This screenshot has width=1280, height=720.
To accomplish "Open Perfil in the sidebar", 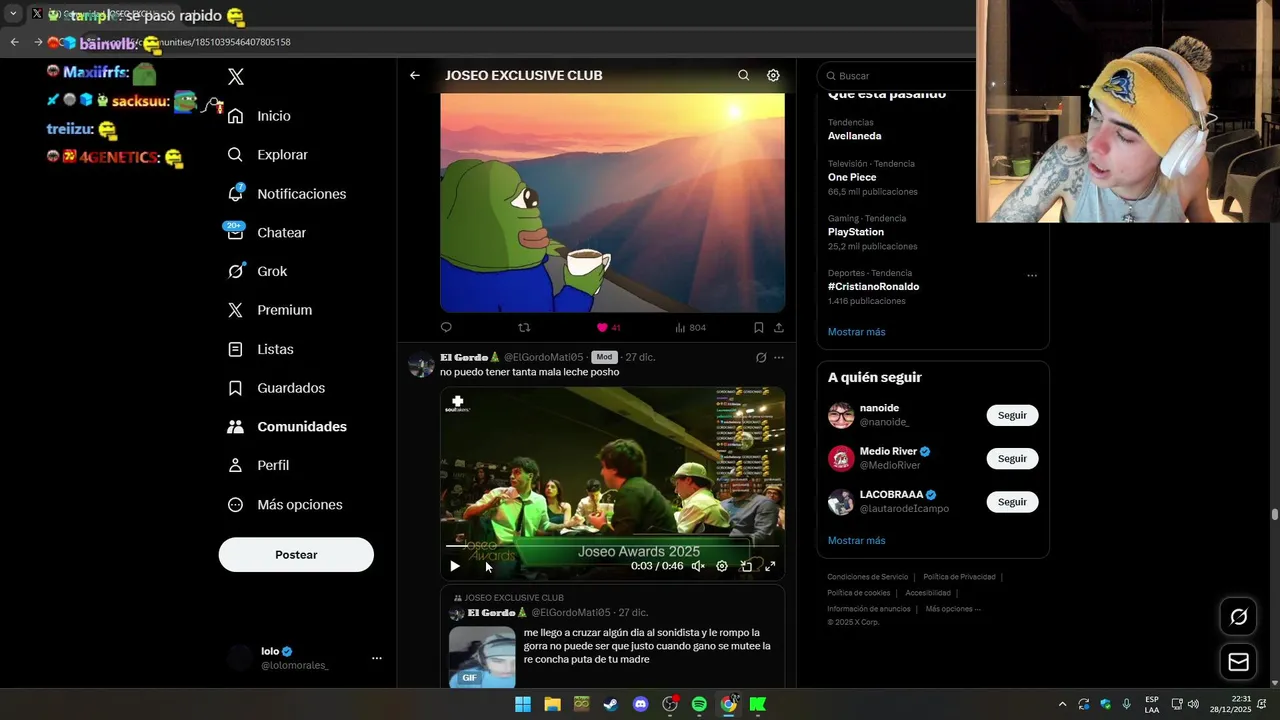I will click(x=258, y=465).
